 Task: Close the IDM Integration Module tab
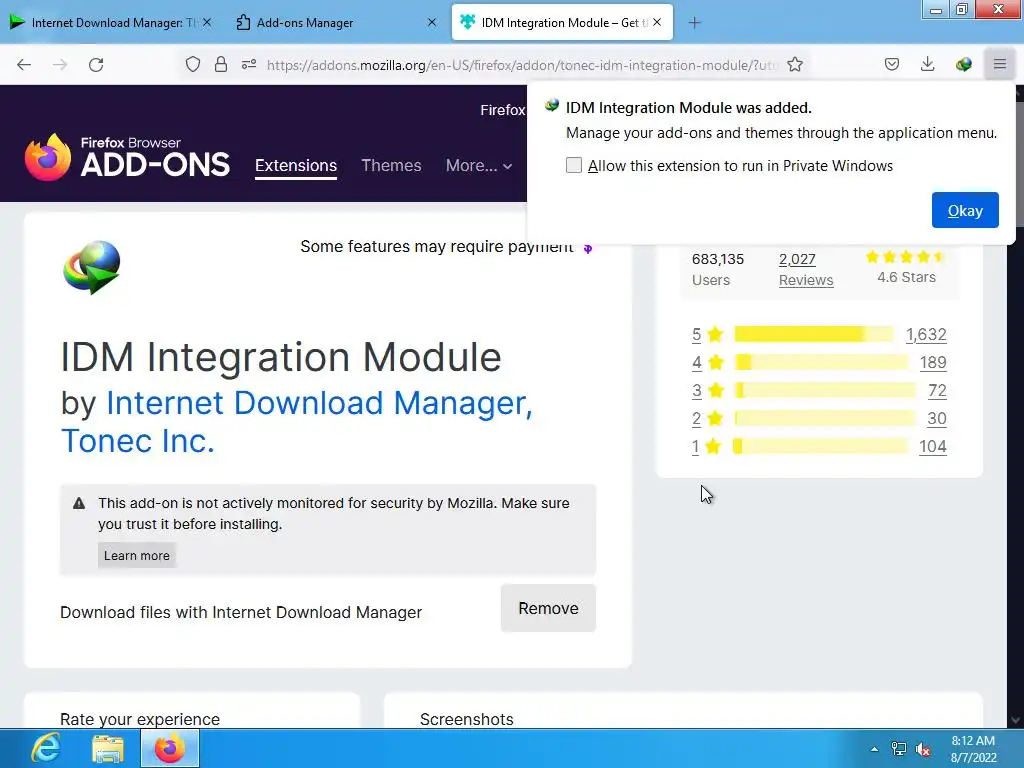coord(657,22)
